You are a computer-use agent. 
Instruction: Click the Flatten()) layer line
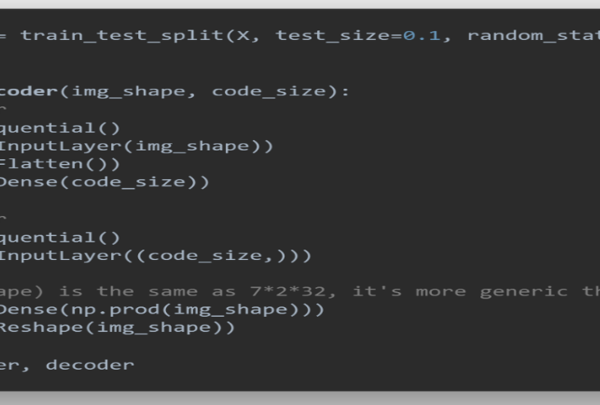[x=60, y=164]
